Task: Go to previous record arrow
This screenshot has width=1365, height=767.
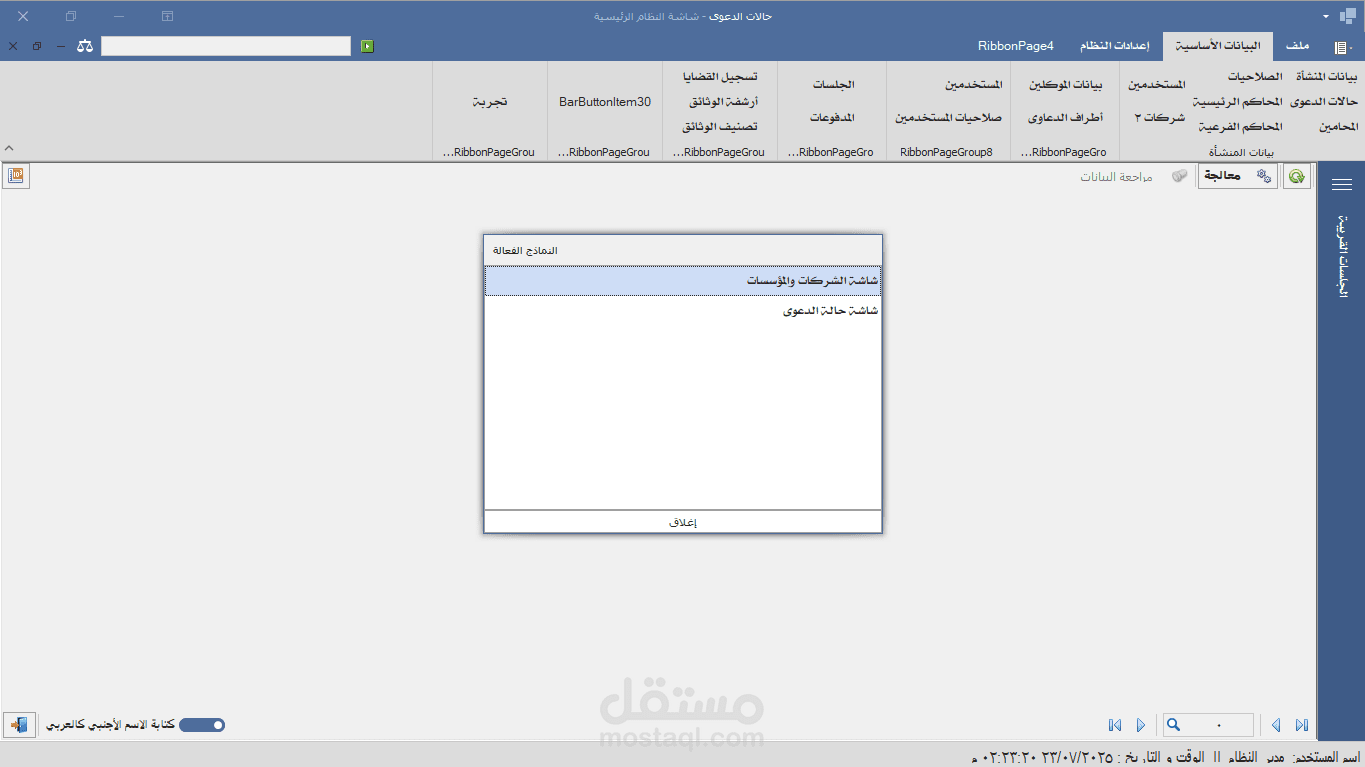Action: tap(1276, 725)
